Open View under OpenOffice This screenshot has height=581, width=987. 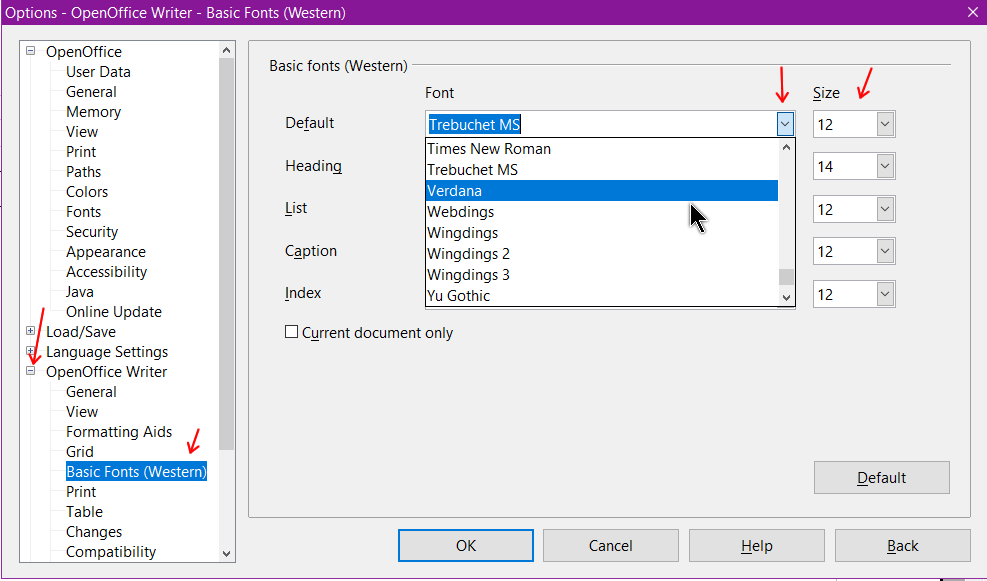point(82,132)
